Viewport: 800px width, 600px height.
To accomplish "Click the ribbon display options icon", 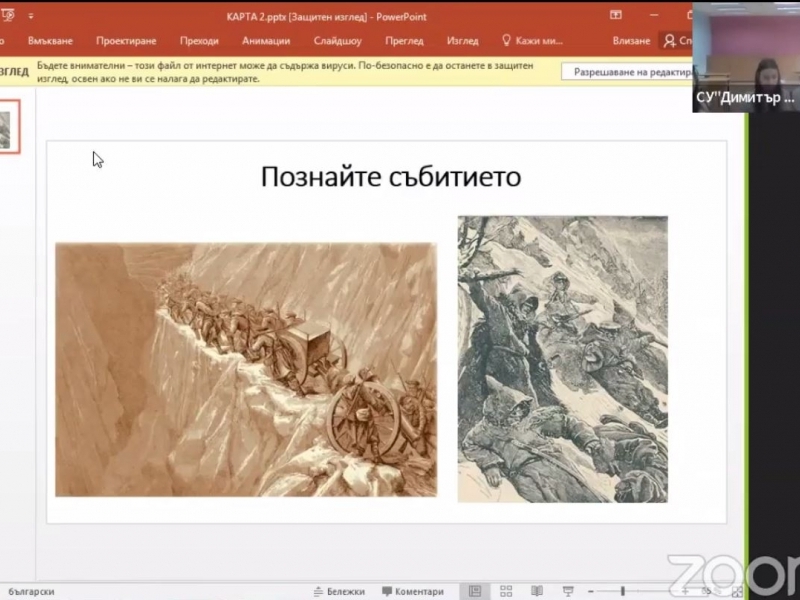I will click(x=616, y=15).
